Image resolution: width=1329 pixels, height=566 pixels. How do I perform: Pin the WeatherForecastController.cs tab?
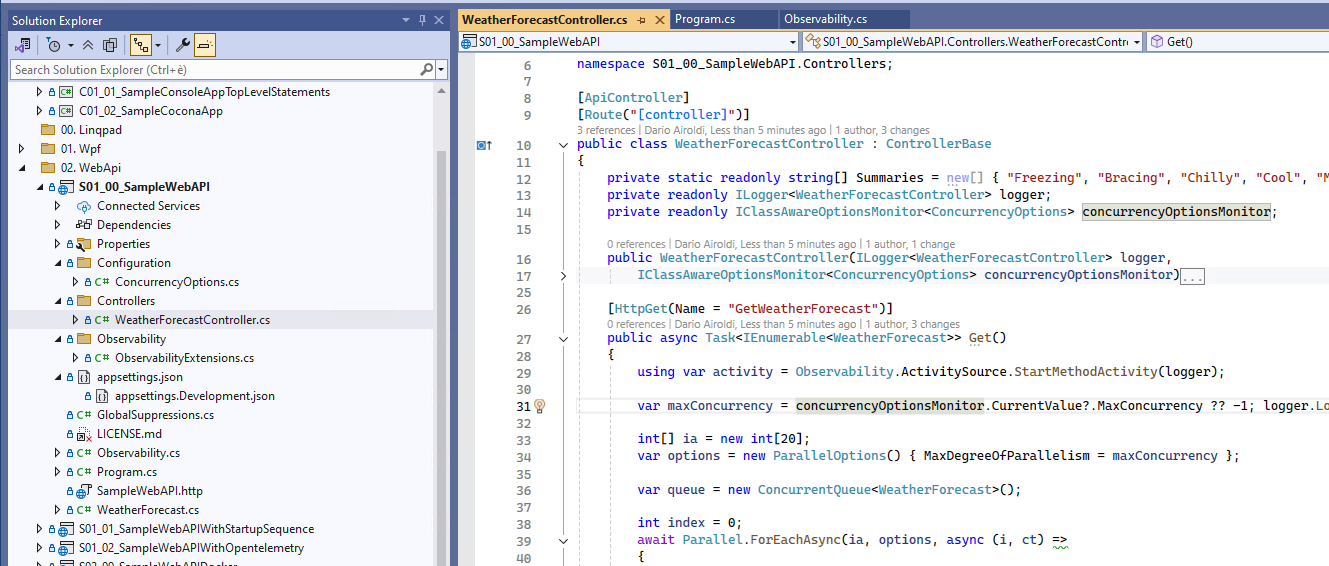click(640, 19)
